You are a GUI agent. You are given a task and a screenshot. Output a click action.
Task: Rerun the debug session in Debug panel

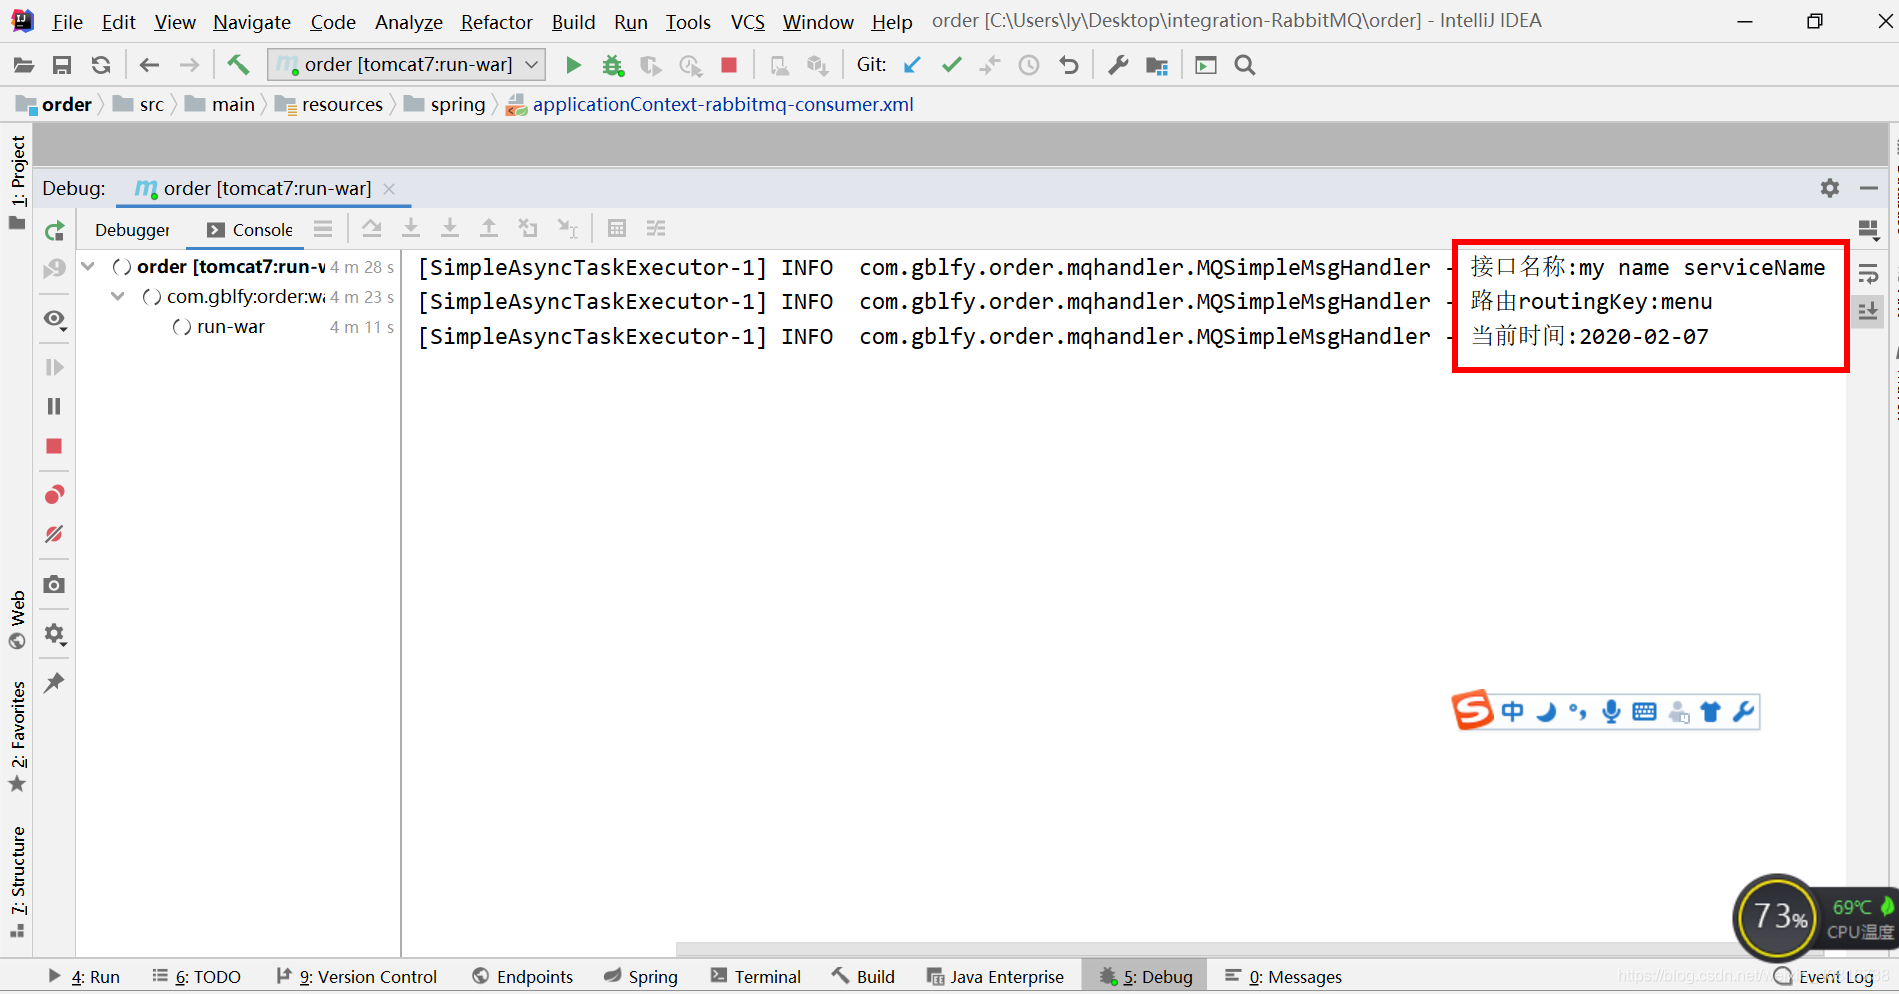(x=54, y=231)
